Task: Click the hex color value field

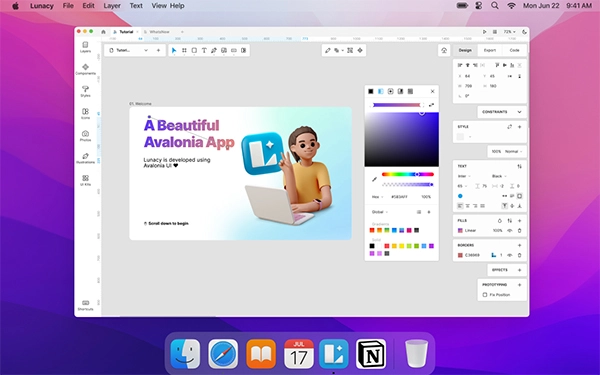Action: click(x=400, y=197)
